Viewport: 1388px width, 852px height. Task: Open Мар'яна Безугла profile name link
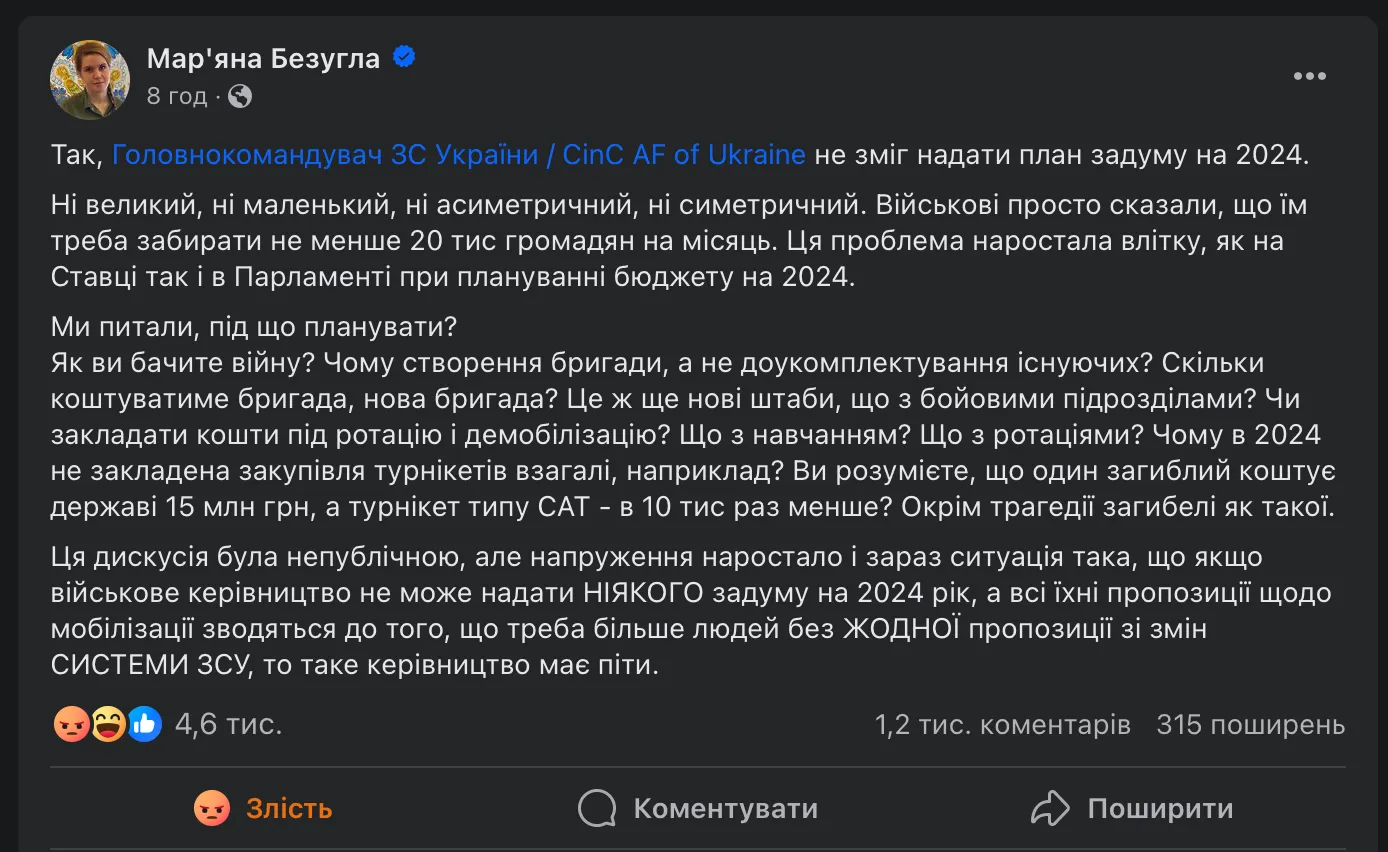(263, 59)
